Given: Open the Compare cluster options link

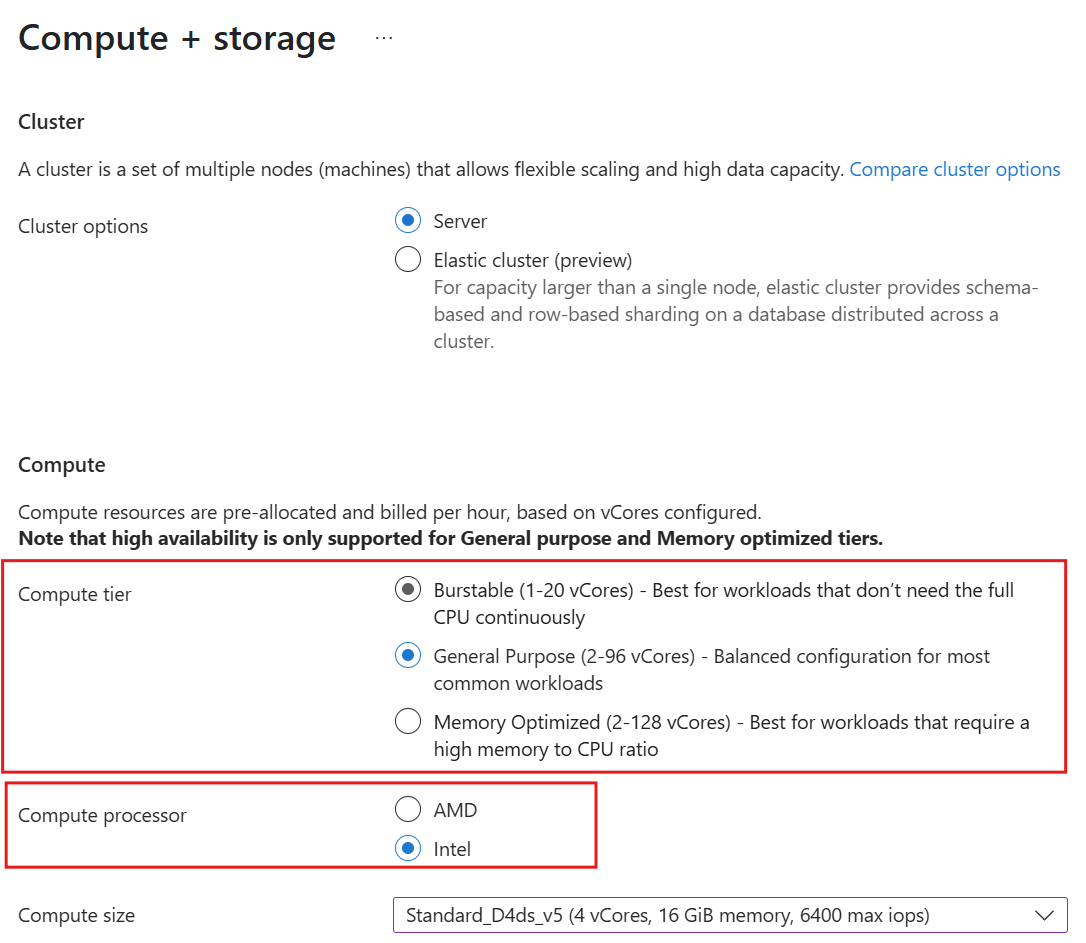Looking at the screenshot, I should coord(954,170).
